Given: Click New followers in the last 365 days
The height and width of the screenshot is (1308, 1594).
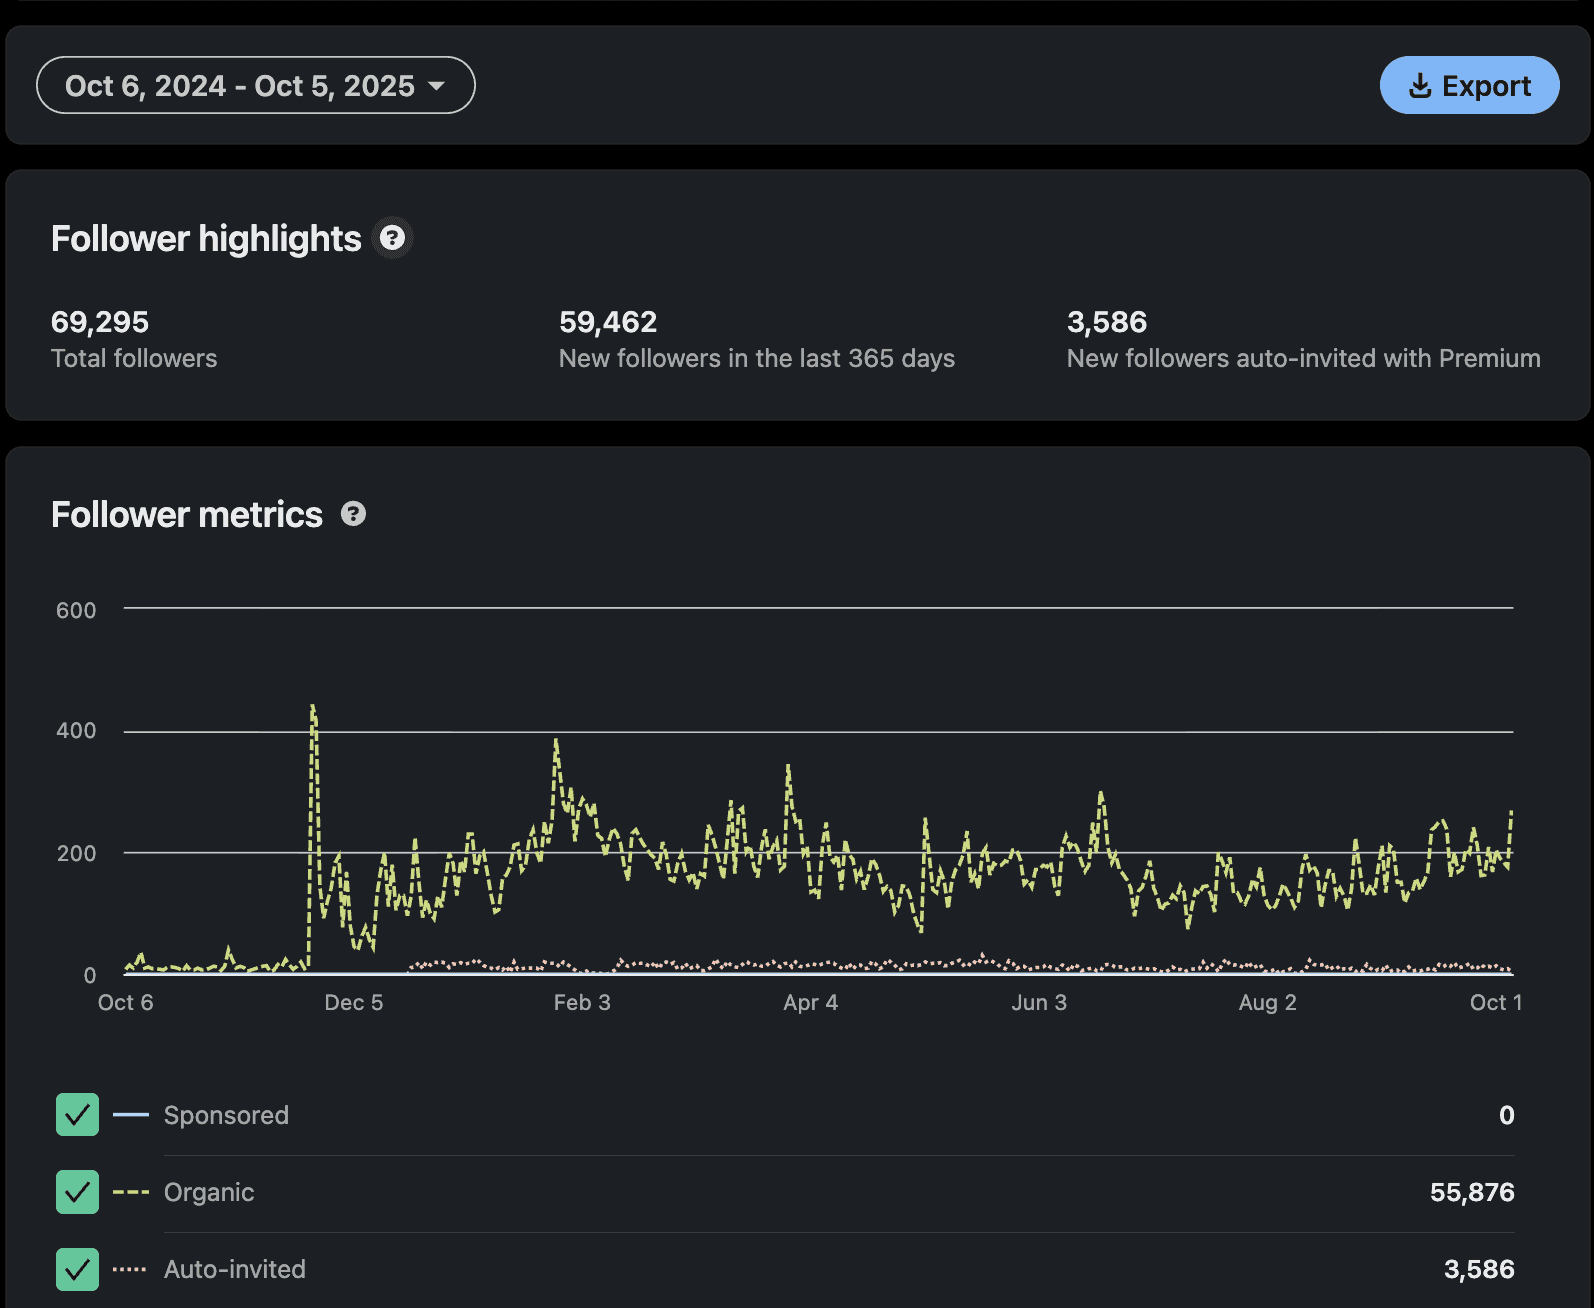Looking at the screenshot, I should 757,358.
